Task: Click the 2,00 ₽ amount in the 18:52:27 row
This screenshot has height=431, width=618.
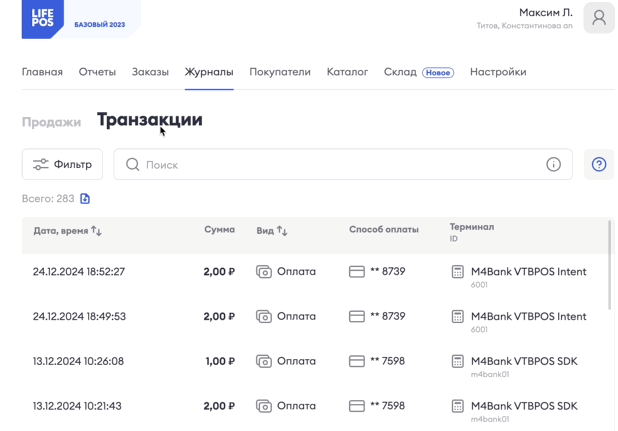Action: click(219, 271)
